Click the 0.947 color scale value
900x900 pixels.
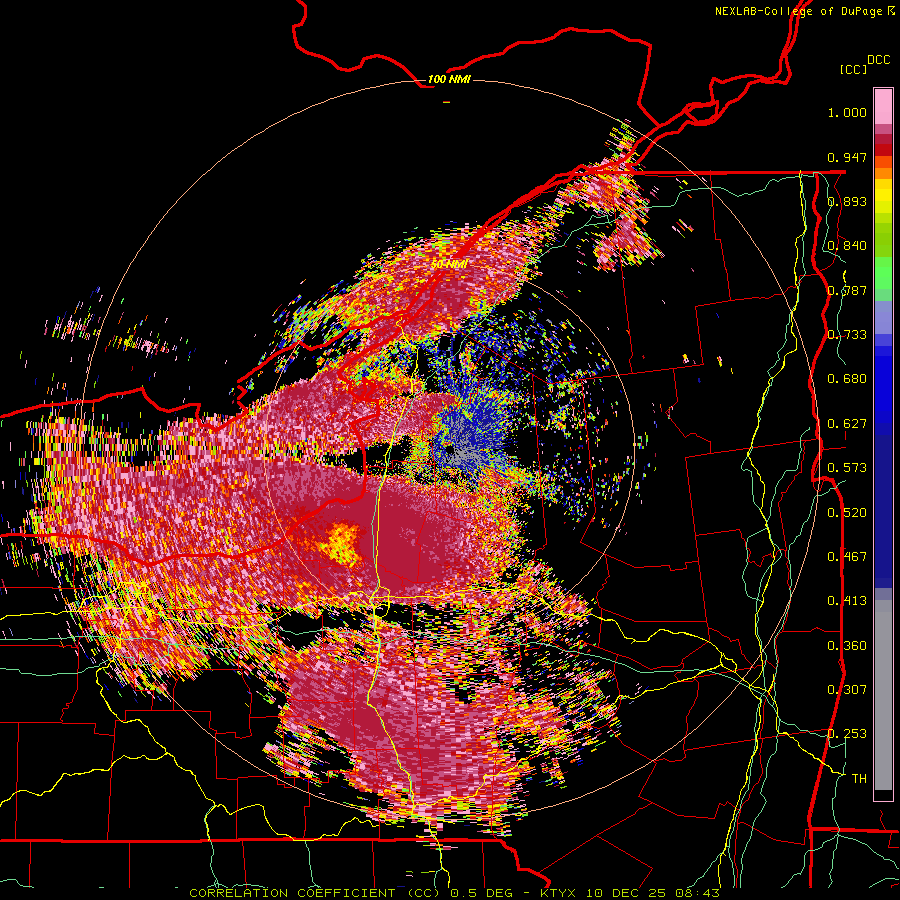[847, 157]
